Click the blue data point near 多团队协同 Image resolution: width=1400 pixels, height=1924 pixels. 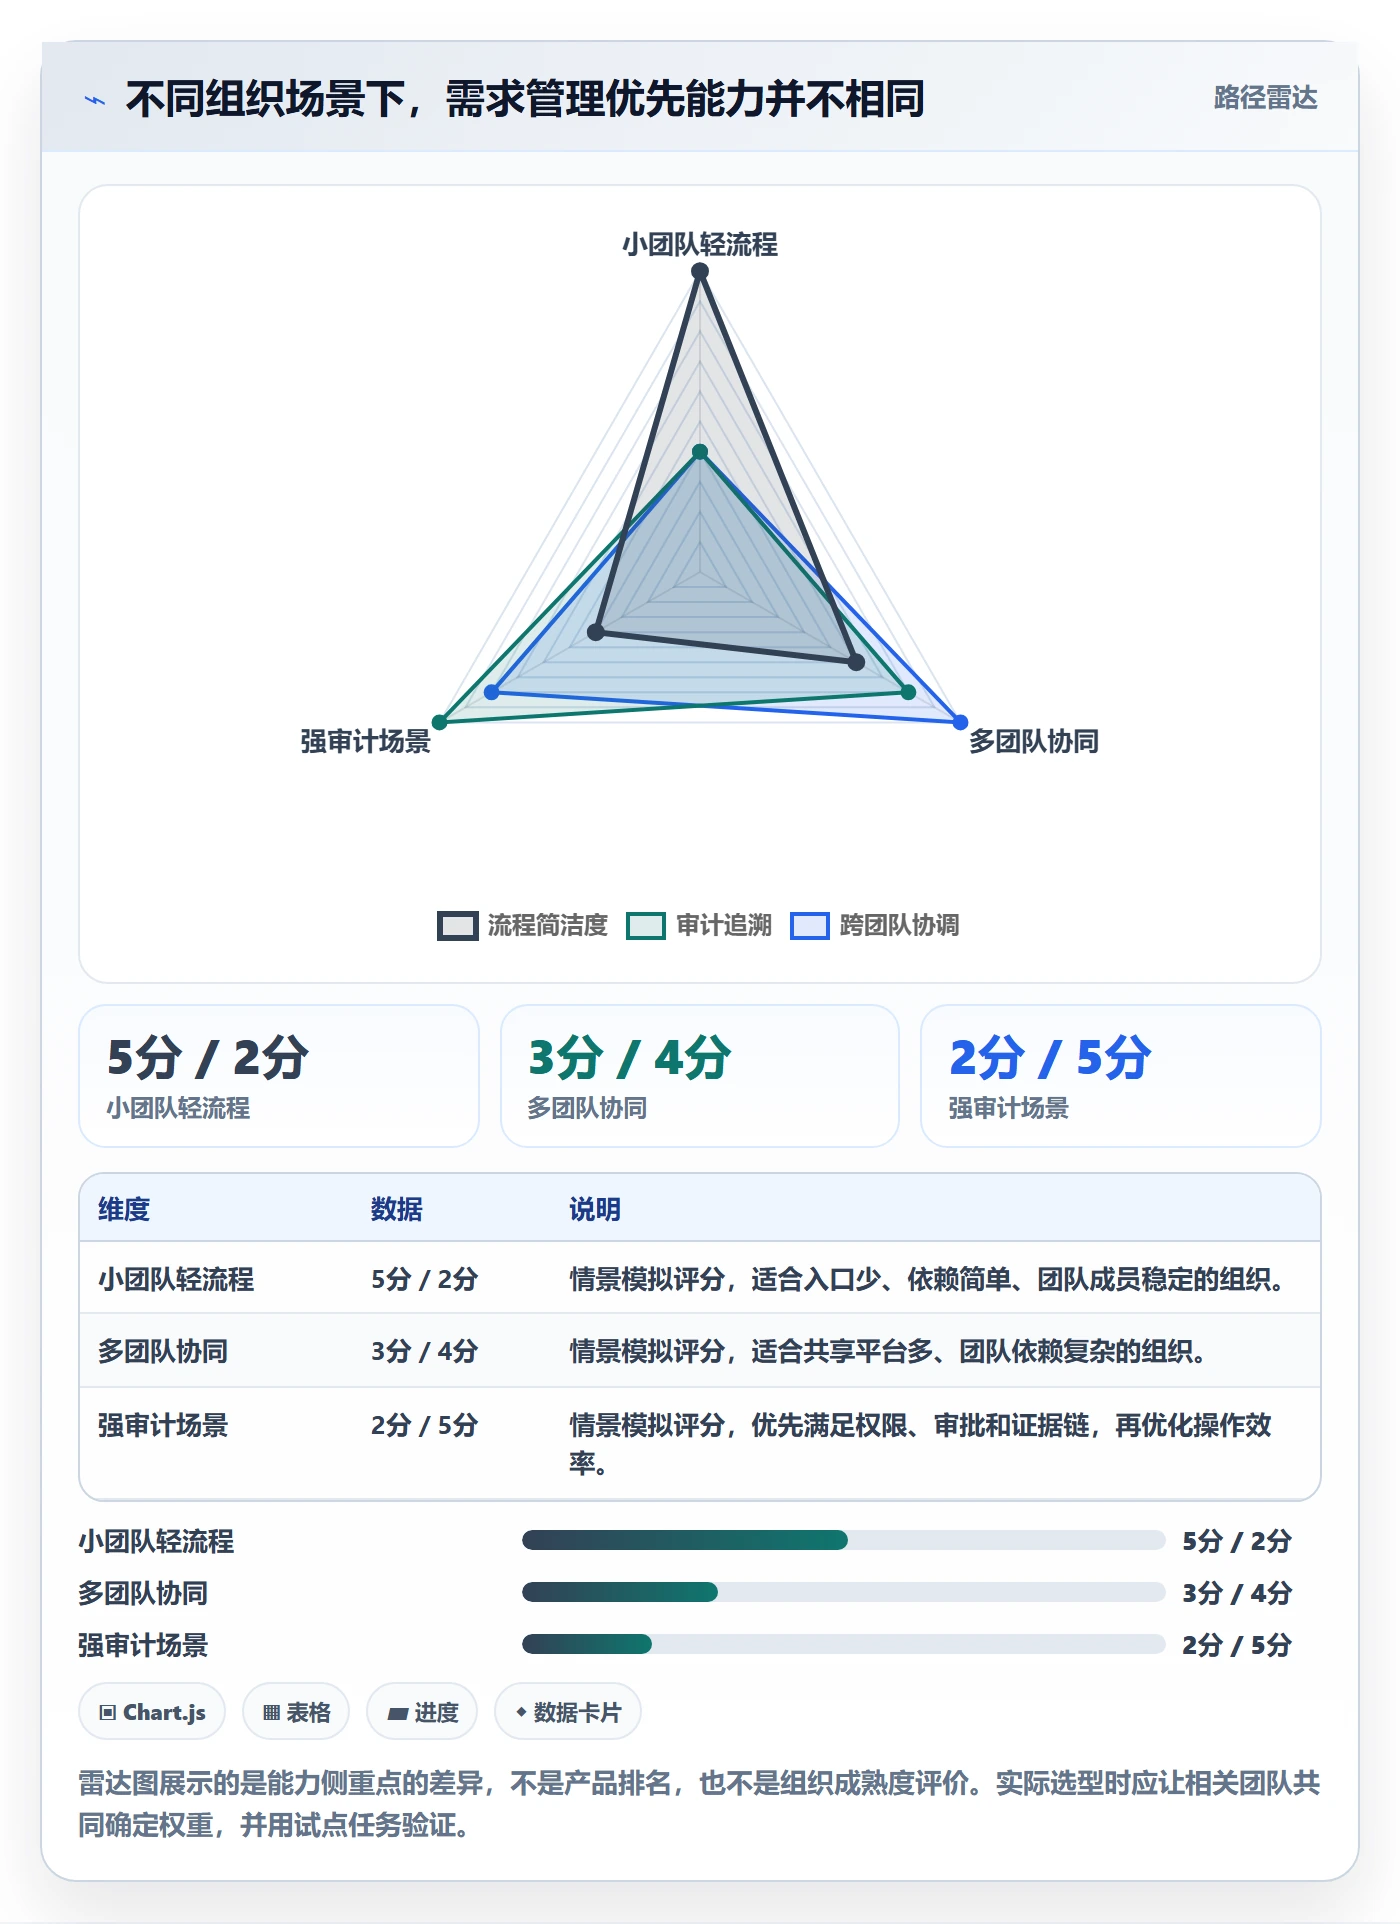point(960,722)
